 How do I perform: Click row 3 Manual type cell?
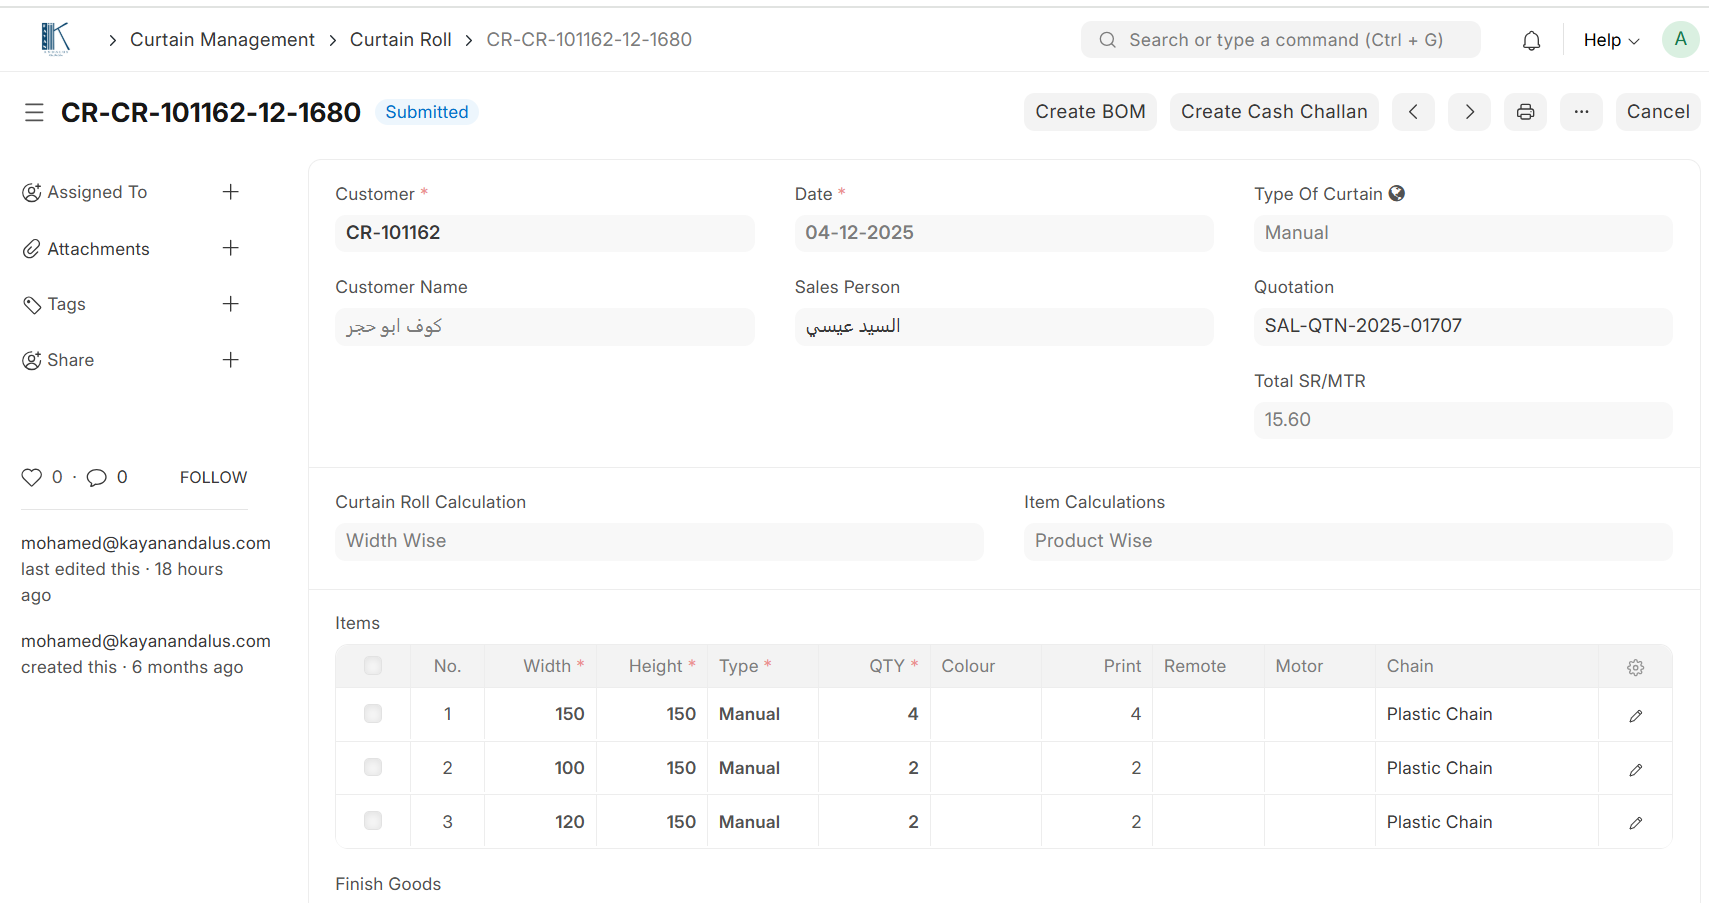762,822
